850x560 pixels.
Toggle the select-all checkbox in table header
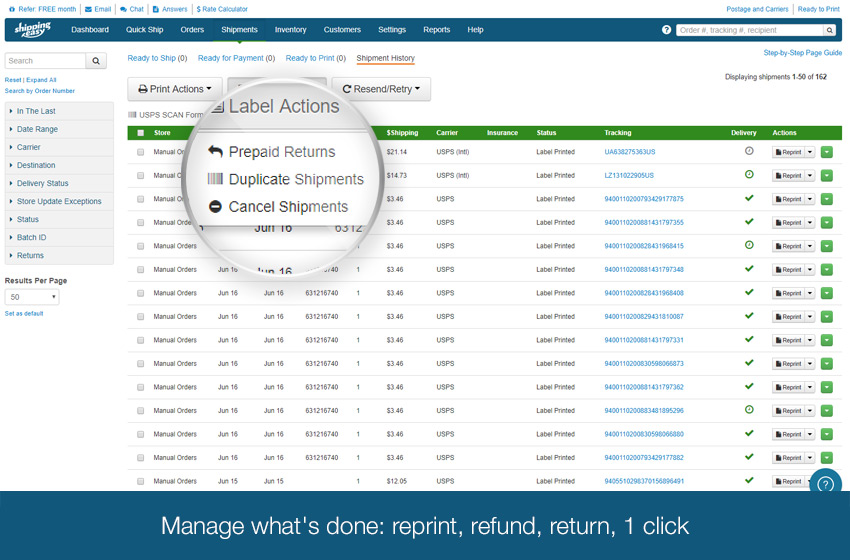[x=140, y=133]
